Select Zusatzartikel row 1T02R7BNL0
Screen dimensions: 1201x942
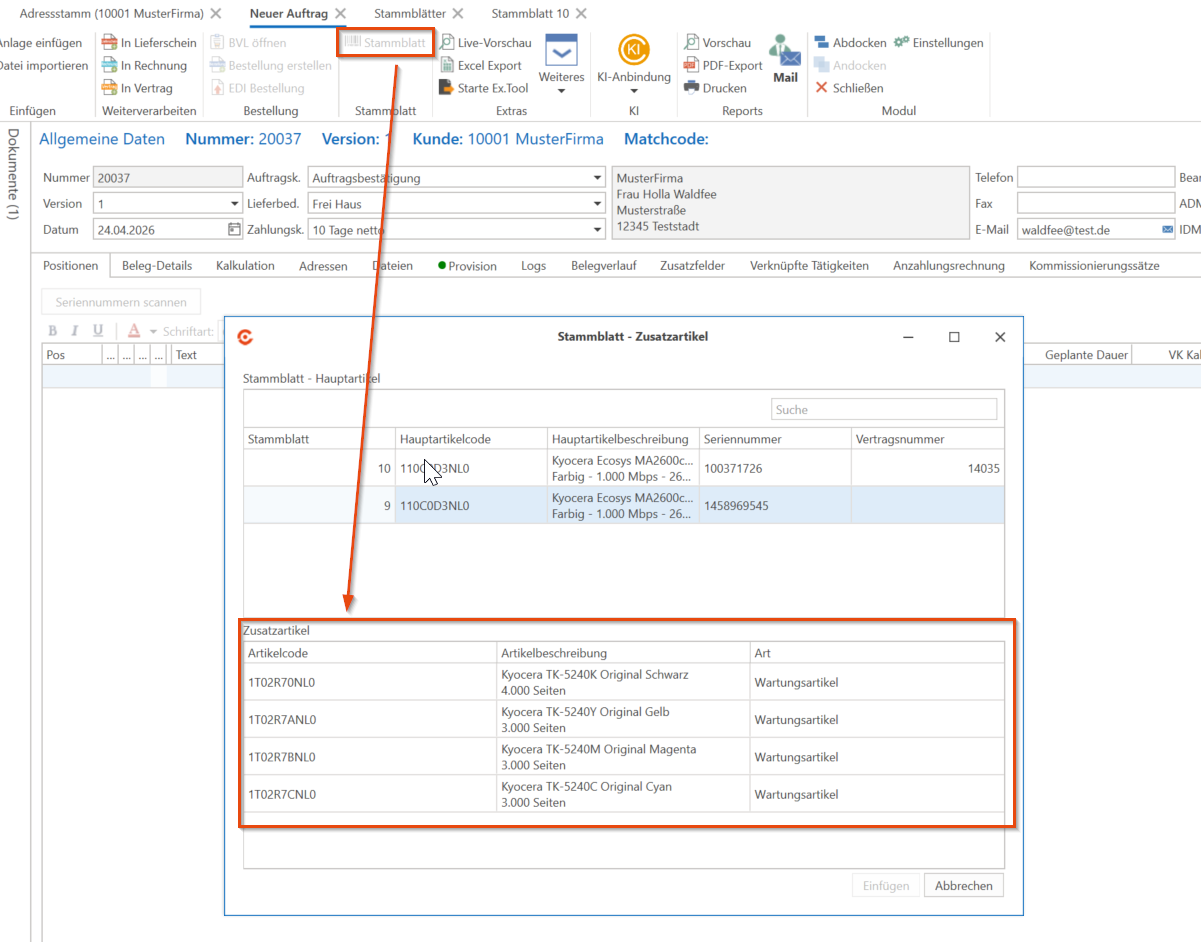click(x=624, y=756)
